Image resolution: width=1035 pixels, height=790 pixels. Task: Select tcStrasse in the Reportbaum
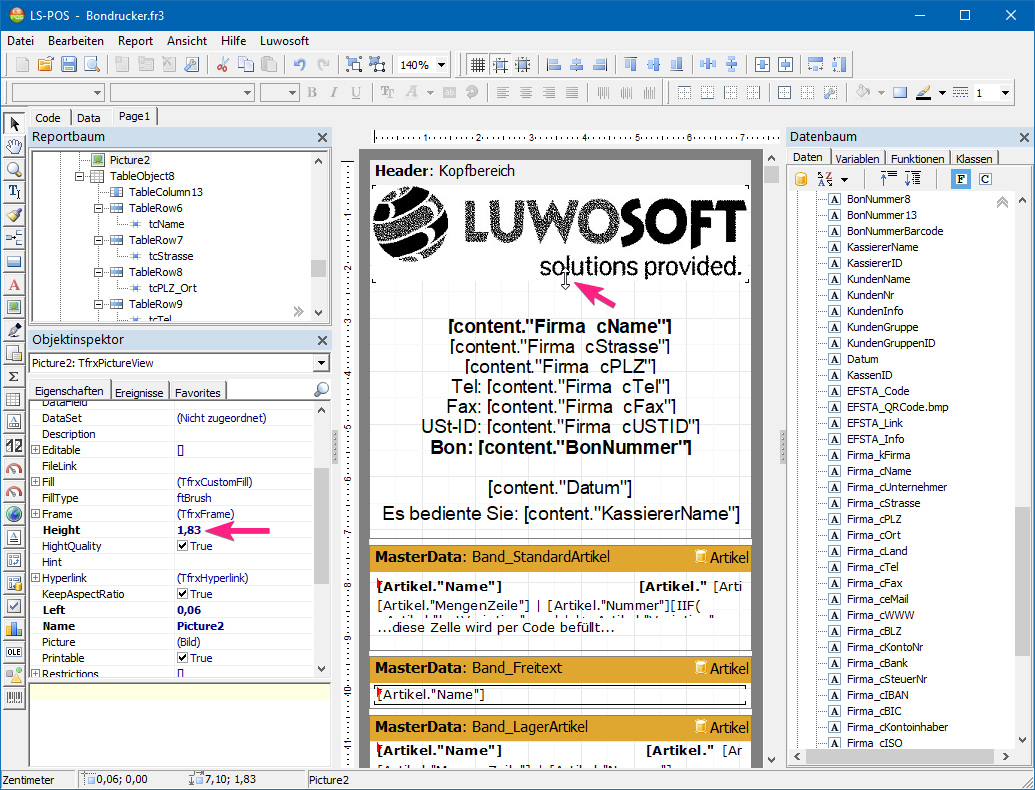pos(171,256)
